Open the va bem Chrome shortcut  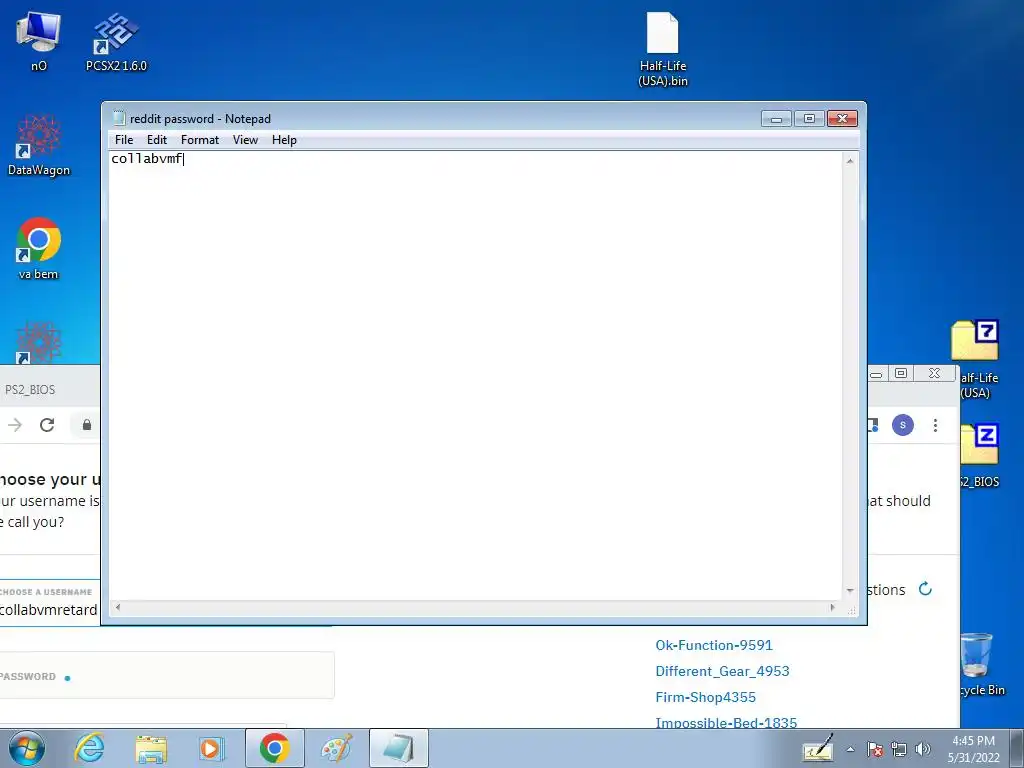(x=39, y=248)
